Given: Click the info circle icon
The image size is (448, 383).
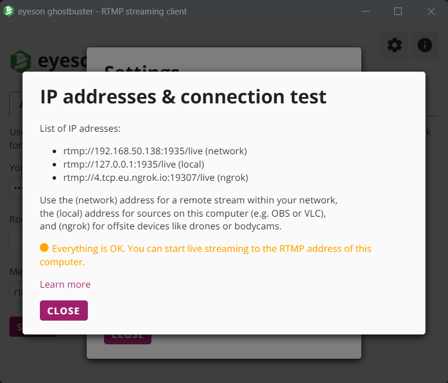Looking at the screenshot, I should click(425, 45).
